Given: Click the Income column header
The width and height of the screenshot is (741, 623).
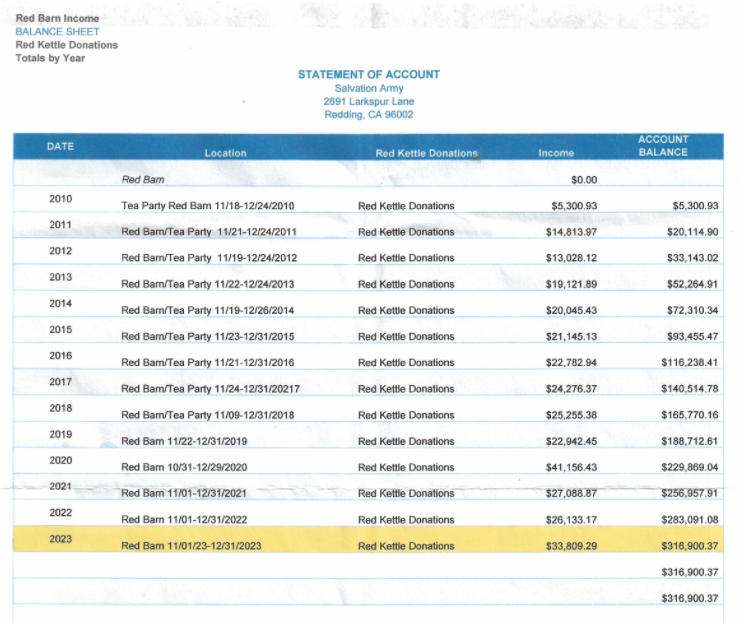Looking at the screenshot, I should [556, 153].
